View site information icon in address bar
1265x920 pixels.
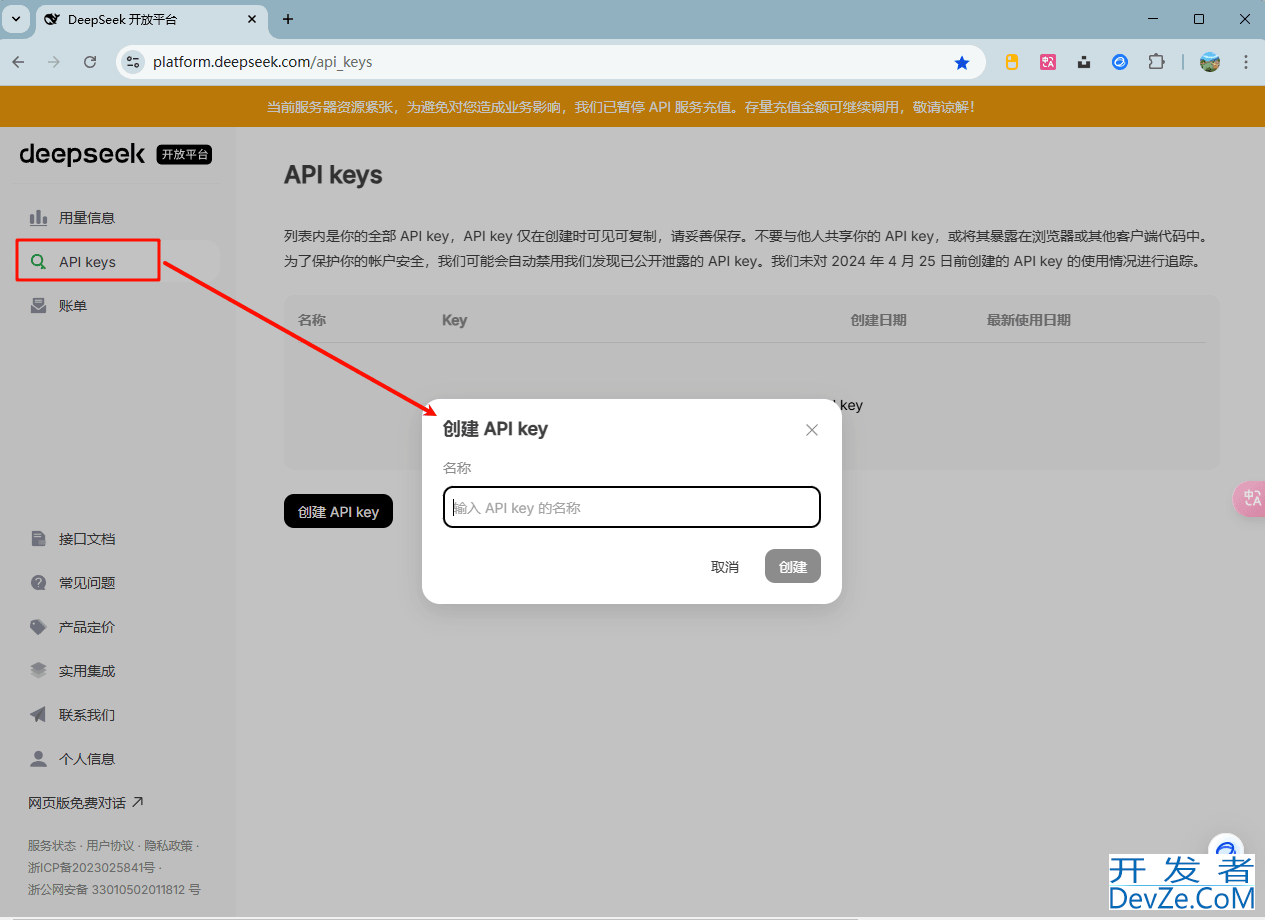pyautogui.click(x=133, y=62)
